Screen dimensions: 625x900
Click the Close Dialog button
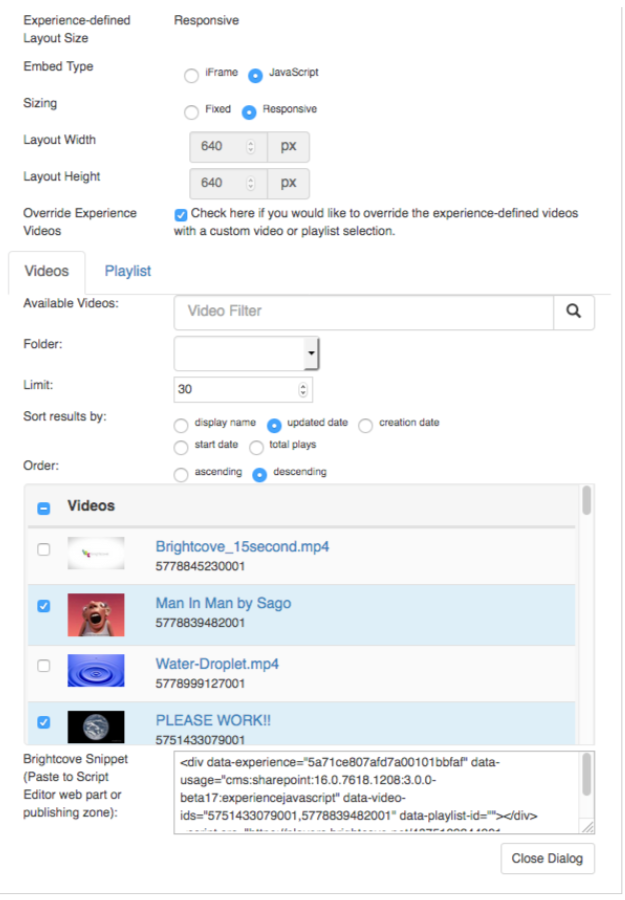(548, 859)
